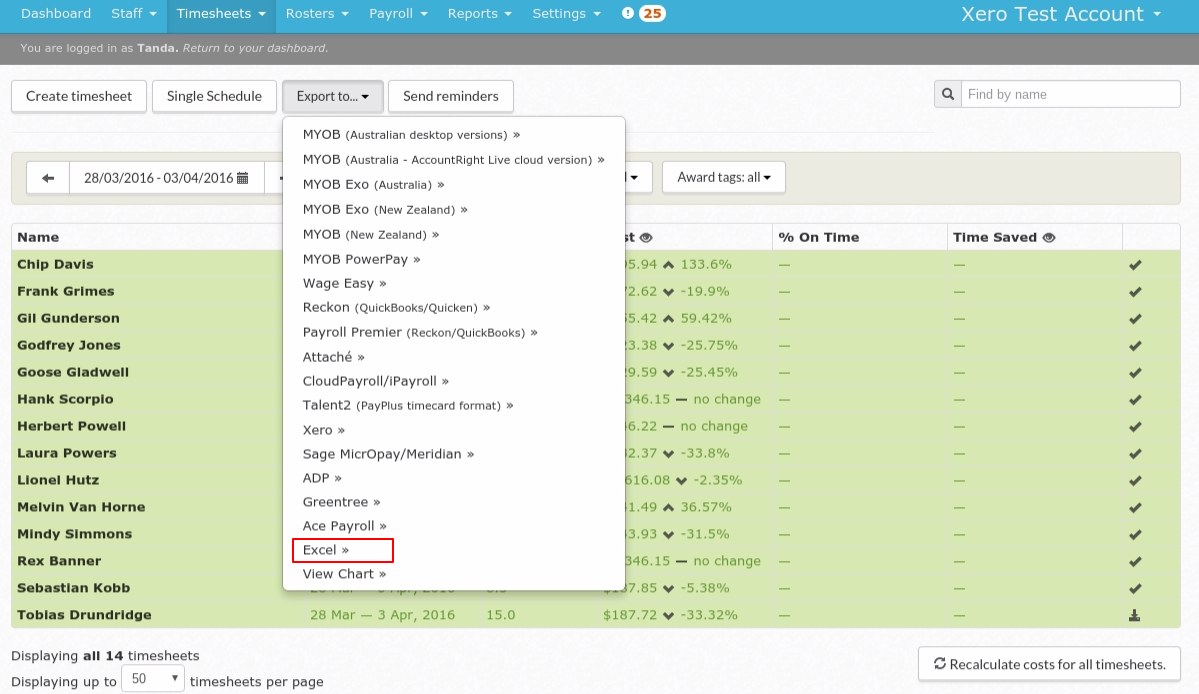Choose Xero export option

(323, 430)
